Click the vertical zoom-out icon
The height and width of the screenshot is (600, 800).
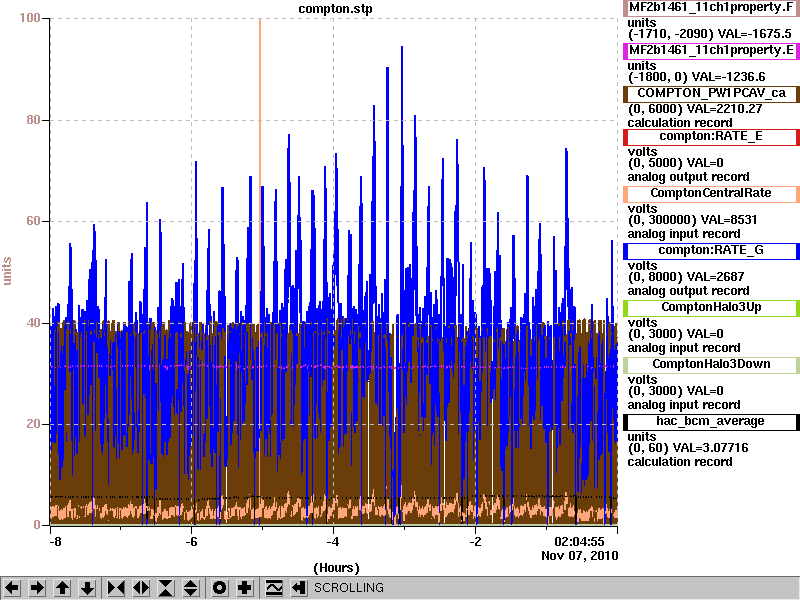[x=191, y=588]
